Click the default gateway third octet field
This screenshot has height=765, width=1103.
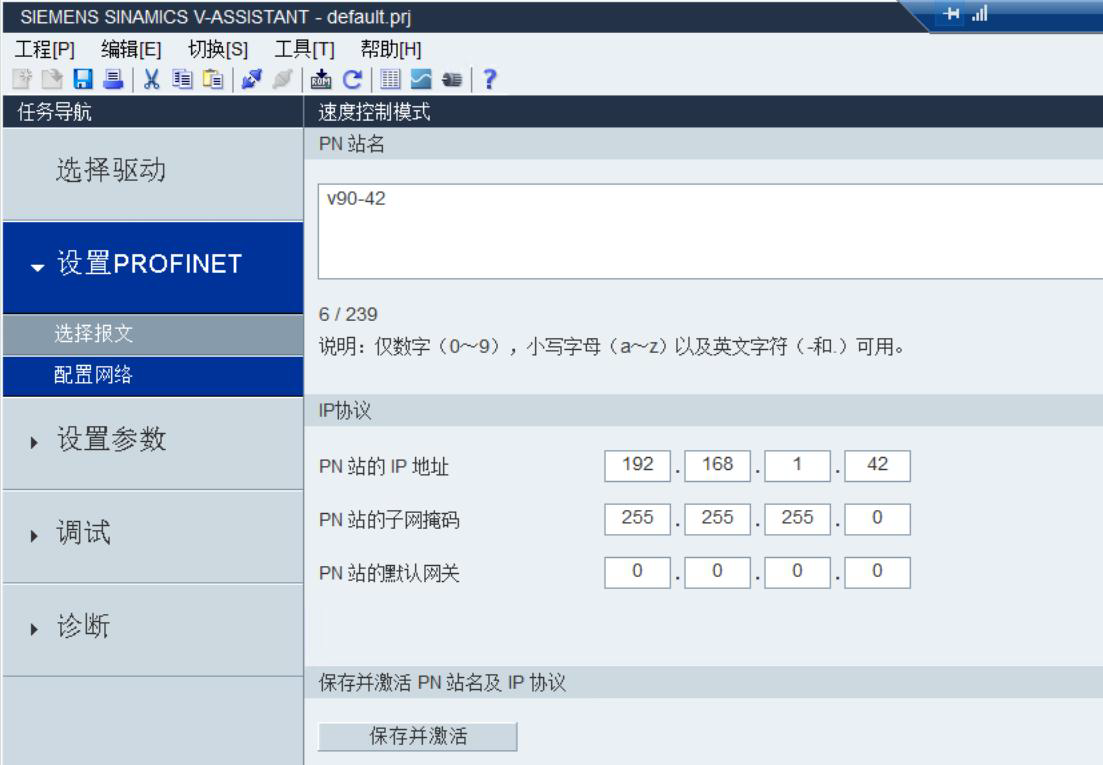point(798,572)
